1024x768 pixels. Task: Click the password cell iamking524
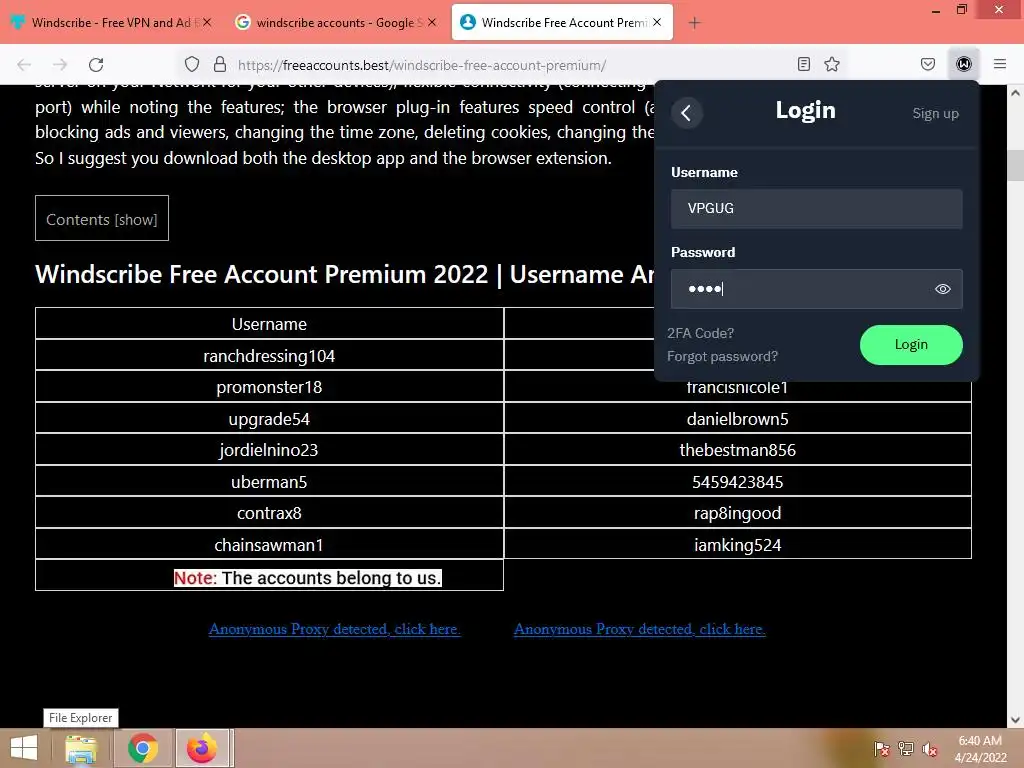point(737,545)
